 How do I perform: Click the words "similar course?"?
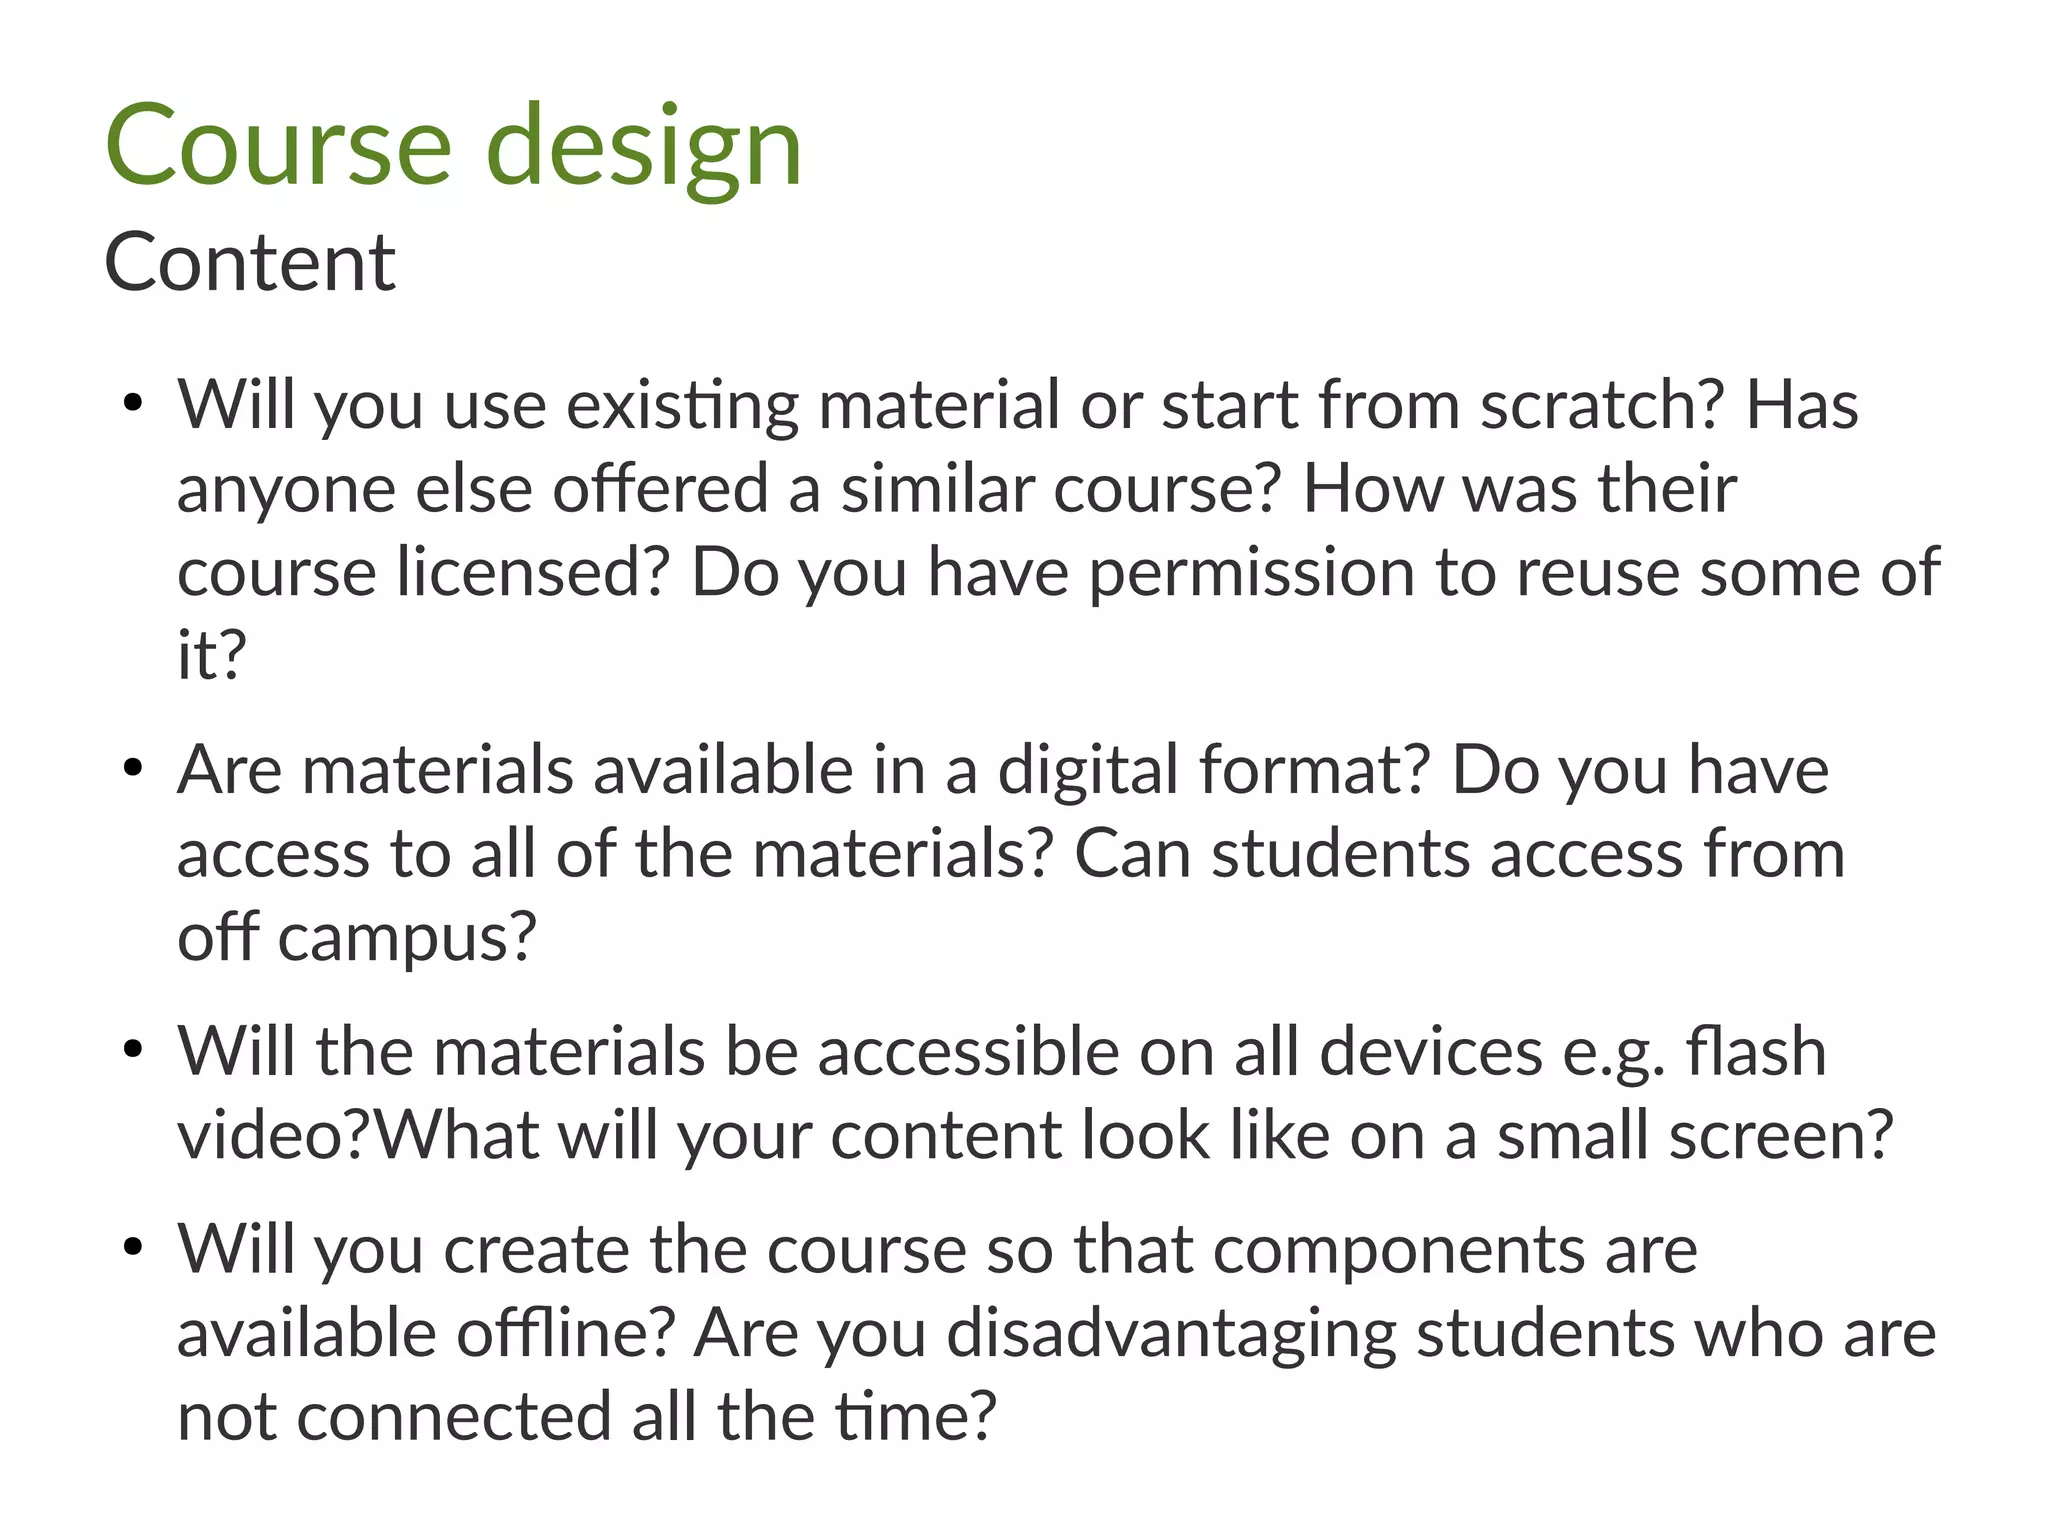tap(1061, 489)
